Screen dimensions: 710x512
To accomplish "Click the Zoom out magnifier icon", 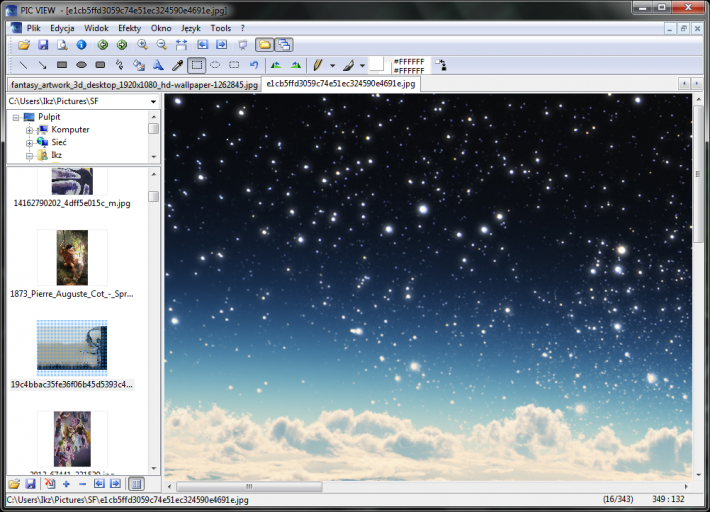I will coord(162,45).
